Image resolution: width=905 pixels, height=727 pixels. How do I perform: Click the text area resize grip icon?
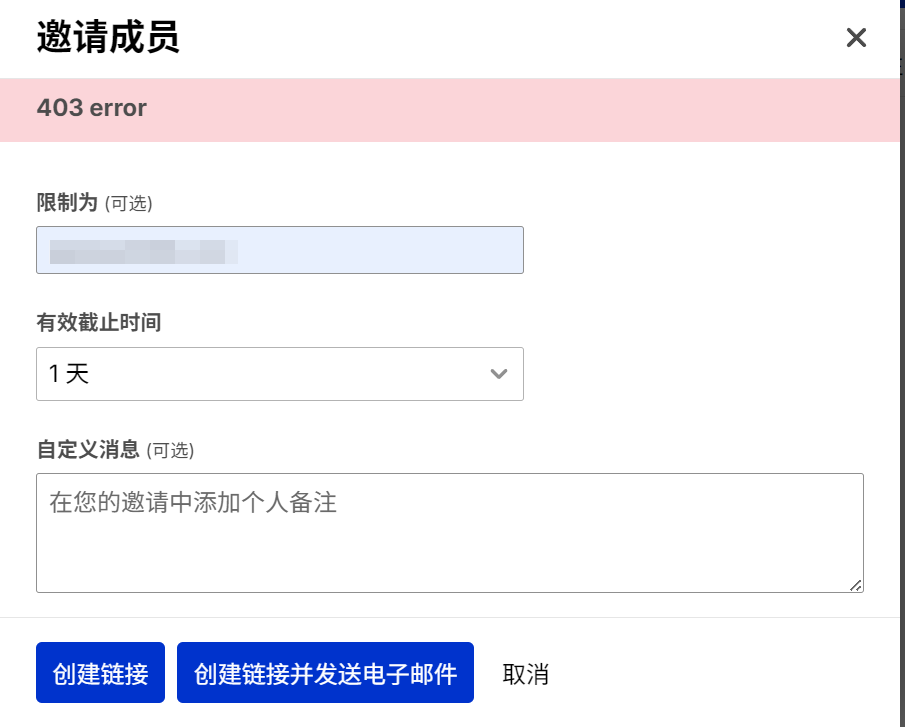(x=856, y=585)
